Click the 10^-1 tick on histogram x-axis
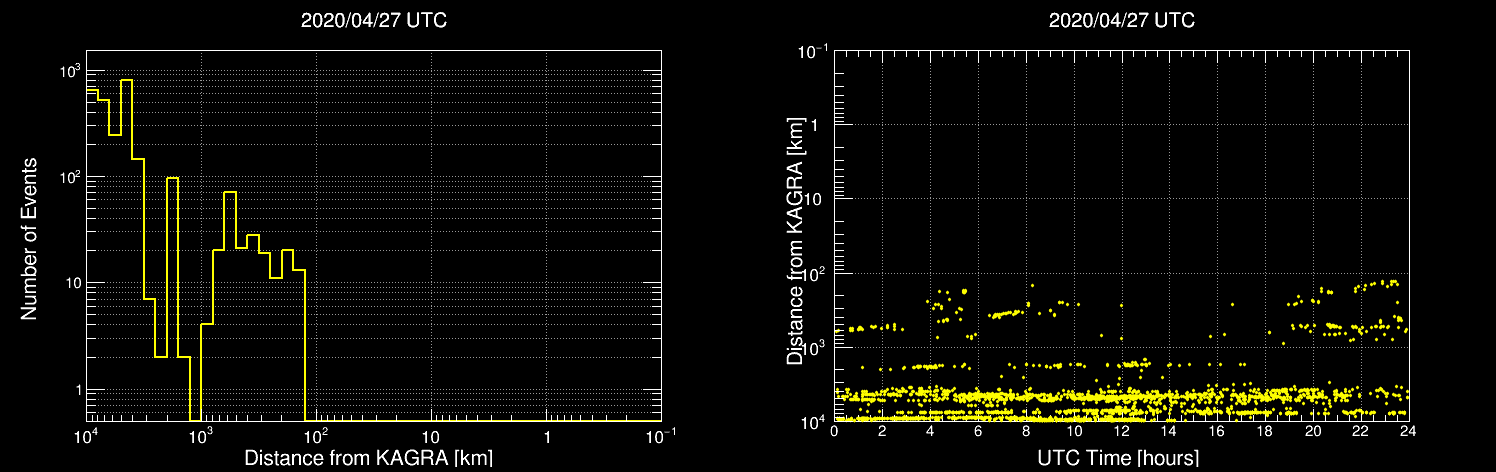This screenshot has width=1496, height=472. click(x=660, y=436)
